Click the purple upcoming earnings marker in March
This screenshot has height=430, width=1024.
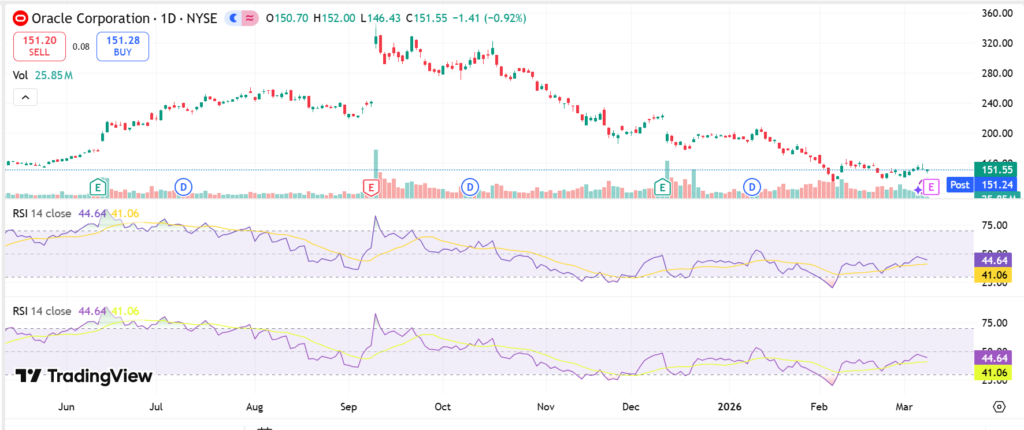931,186
